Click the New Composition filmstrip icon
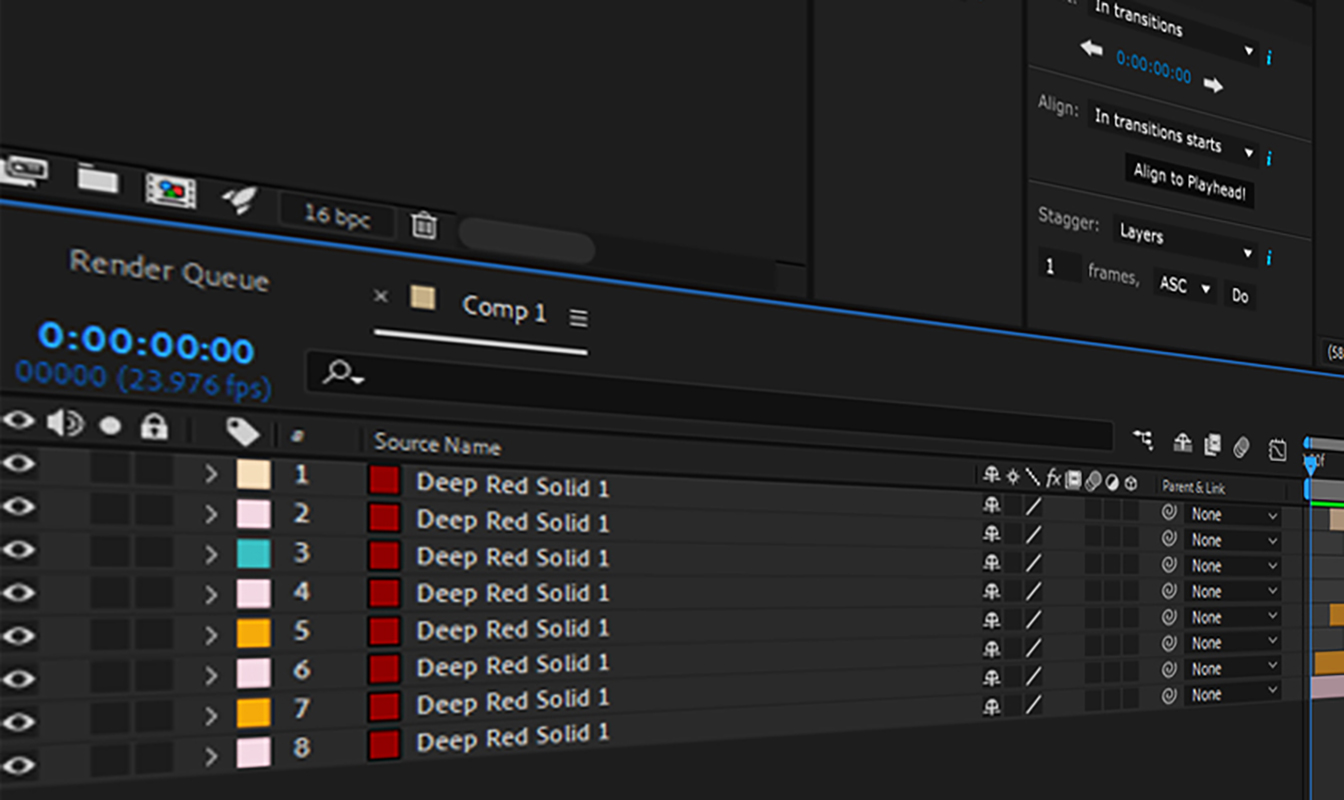This screenshot has height=800, width=1344. (170, 190)
